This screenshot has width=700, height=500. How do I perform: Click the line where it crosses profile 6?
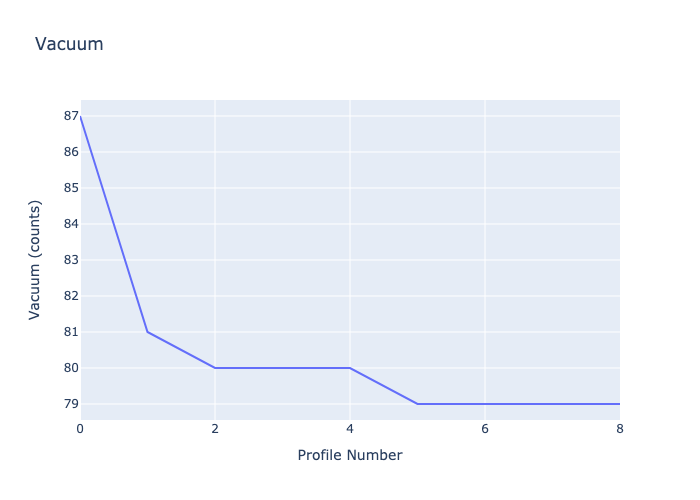[485, 404]
